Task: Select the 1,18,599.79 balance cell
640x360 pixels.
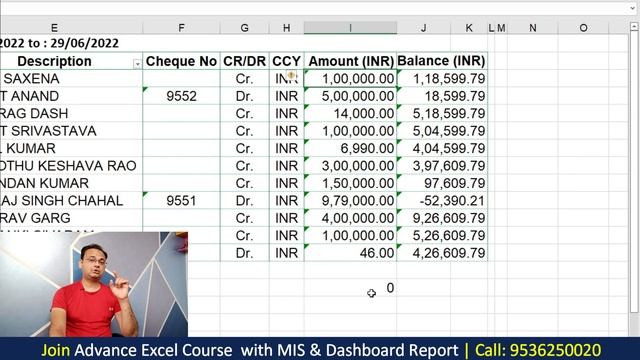Action: (442, 78)
